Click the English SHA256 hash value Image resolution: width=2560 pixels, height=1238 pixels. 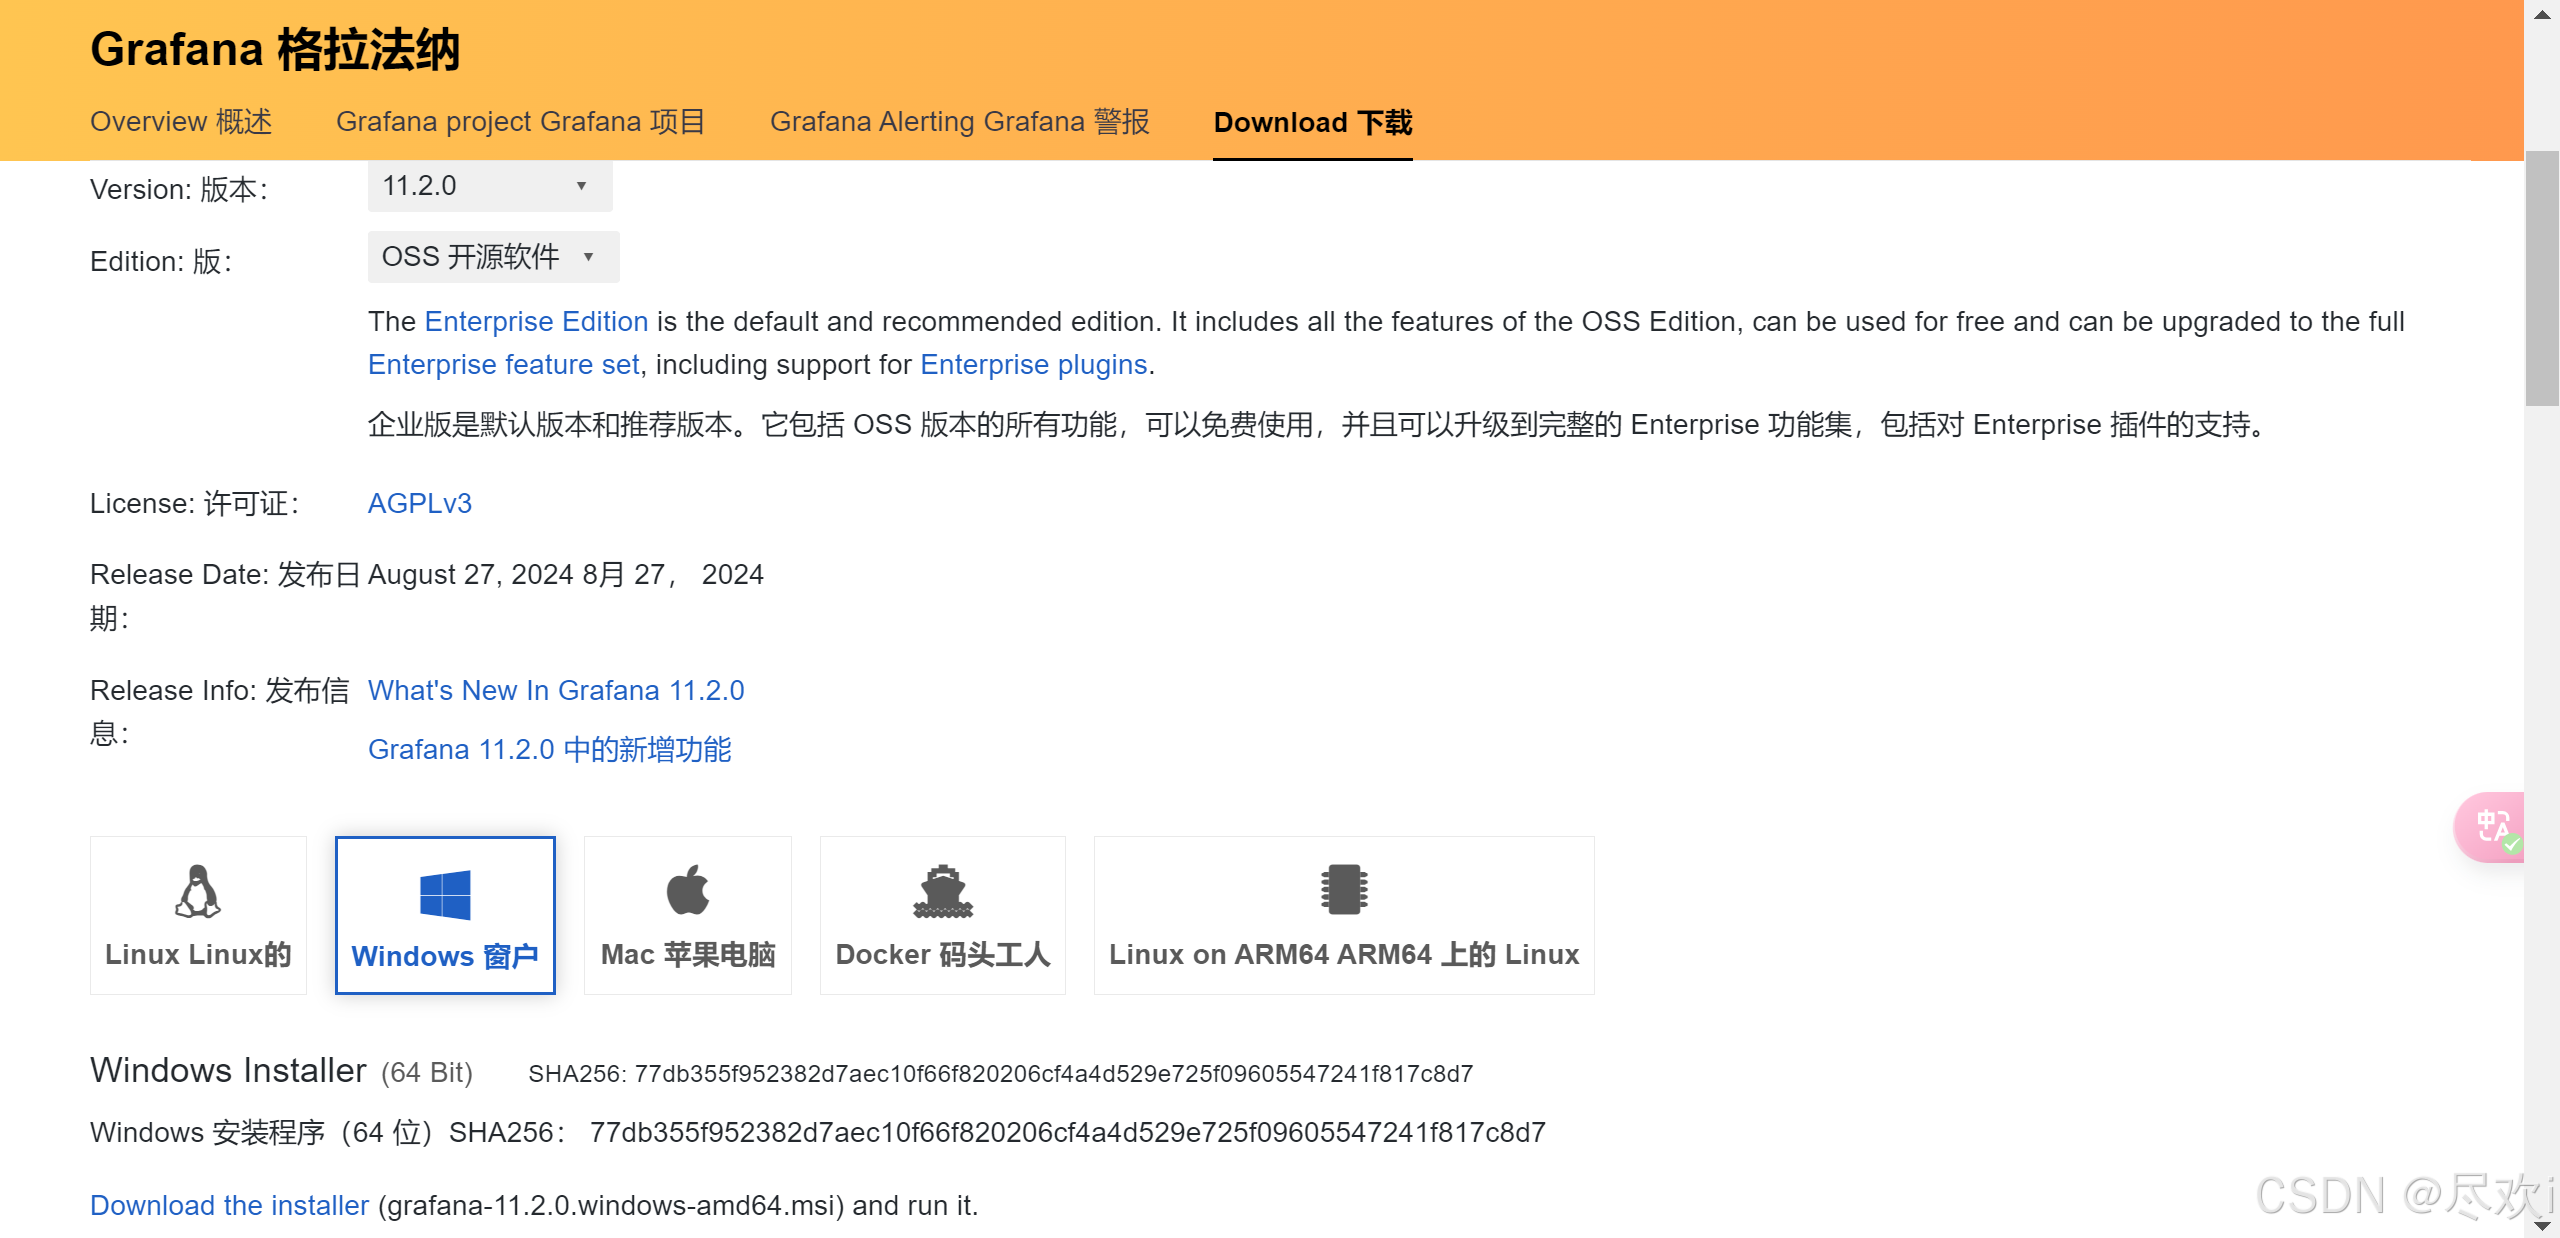1054,1074
